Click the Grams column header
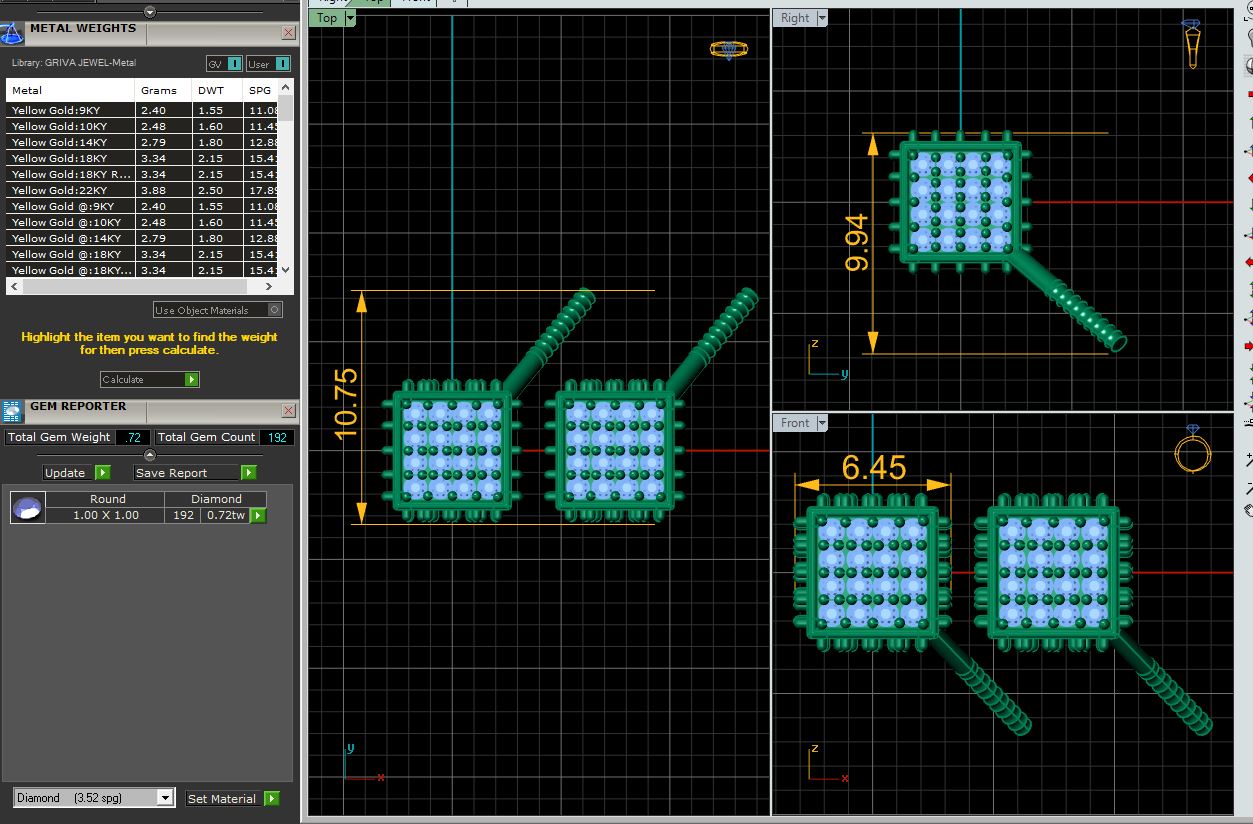The width and height of the screenshot is (1253, 824). pyautogui.click(x=163, y=90)
